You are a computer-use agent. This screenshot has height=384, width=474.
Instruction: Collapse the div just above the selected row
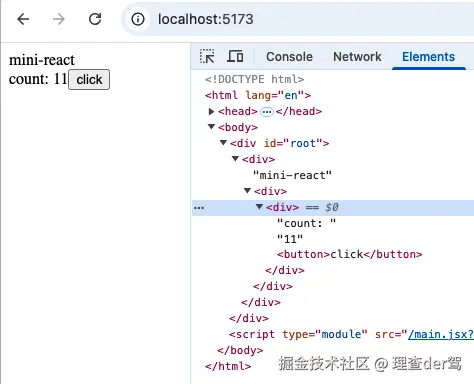tap(247, 191)
